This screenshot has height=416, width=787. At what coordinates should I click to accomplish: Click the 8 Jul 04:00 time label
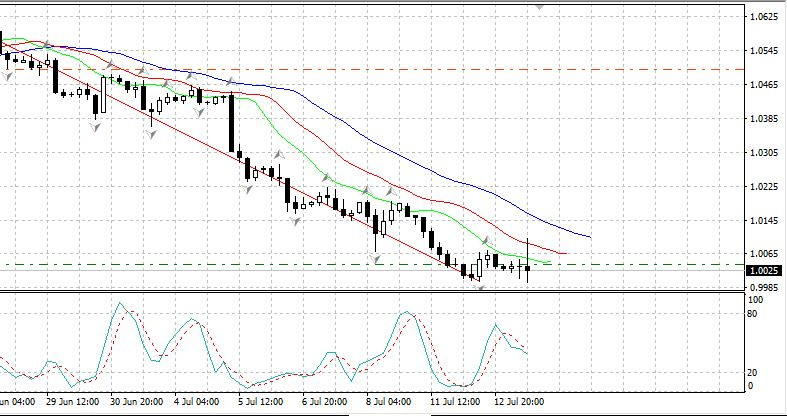point(389,402)
